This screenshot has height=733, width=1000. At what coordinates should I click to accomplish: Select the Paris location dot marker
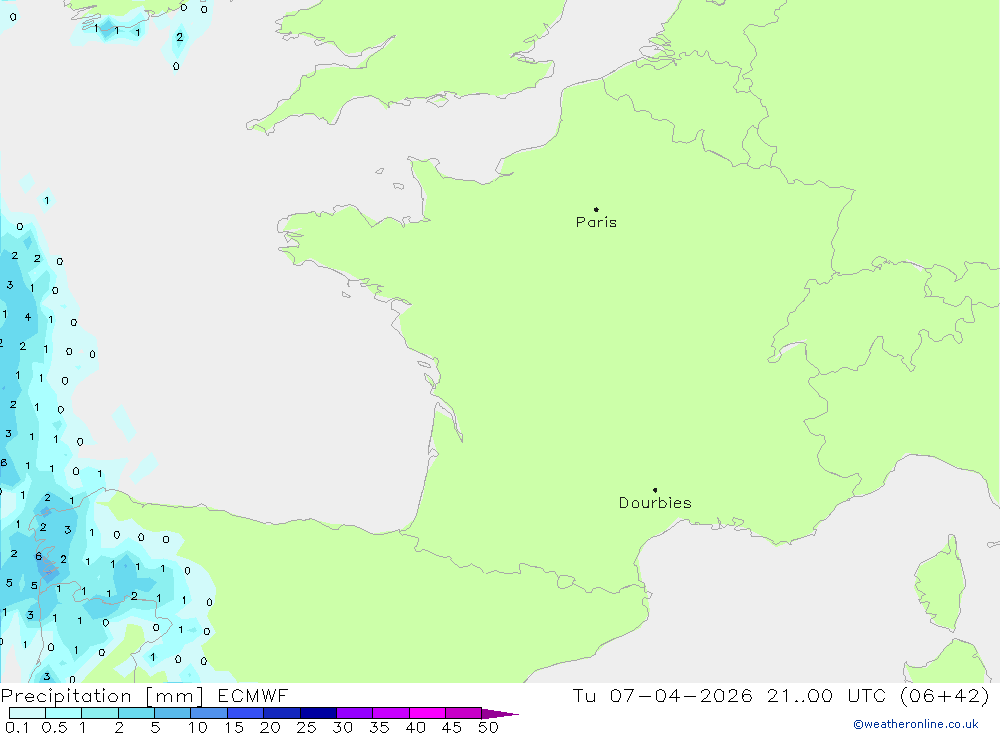pyautogui.click(x=596, y=209)
